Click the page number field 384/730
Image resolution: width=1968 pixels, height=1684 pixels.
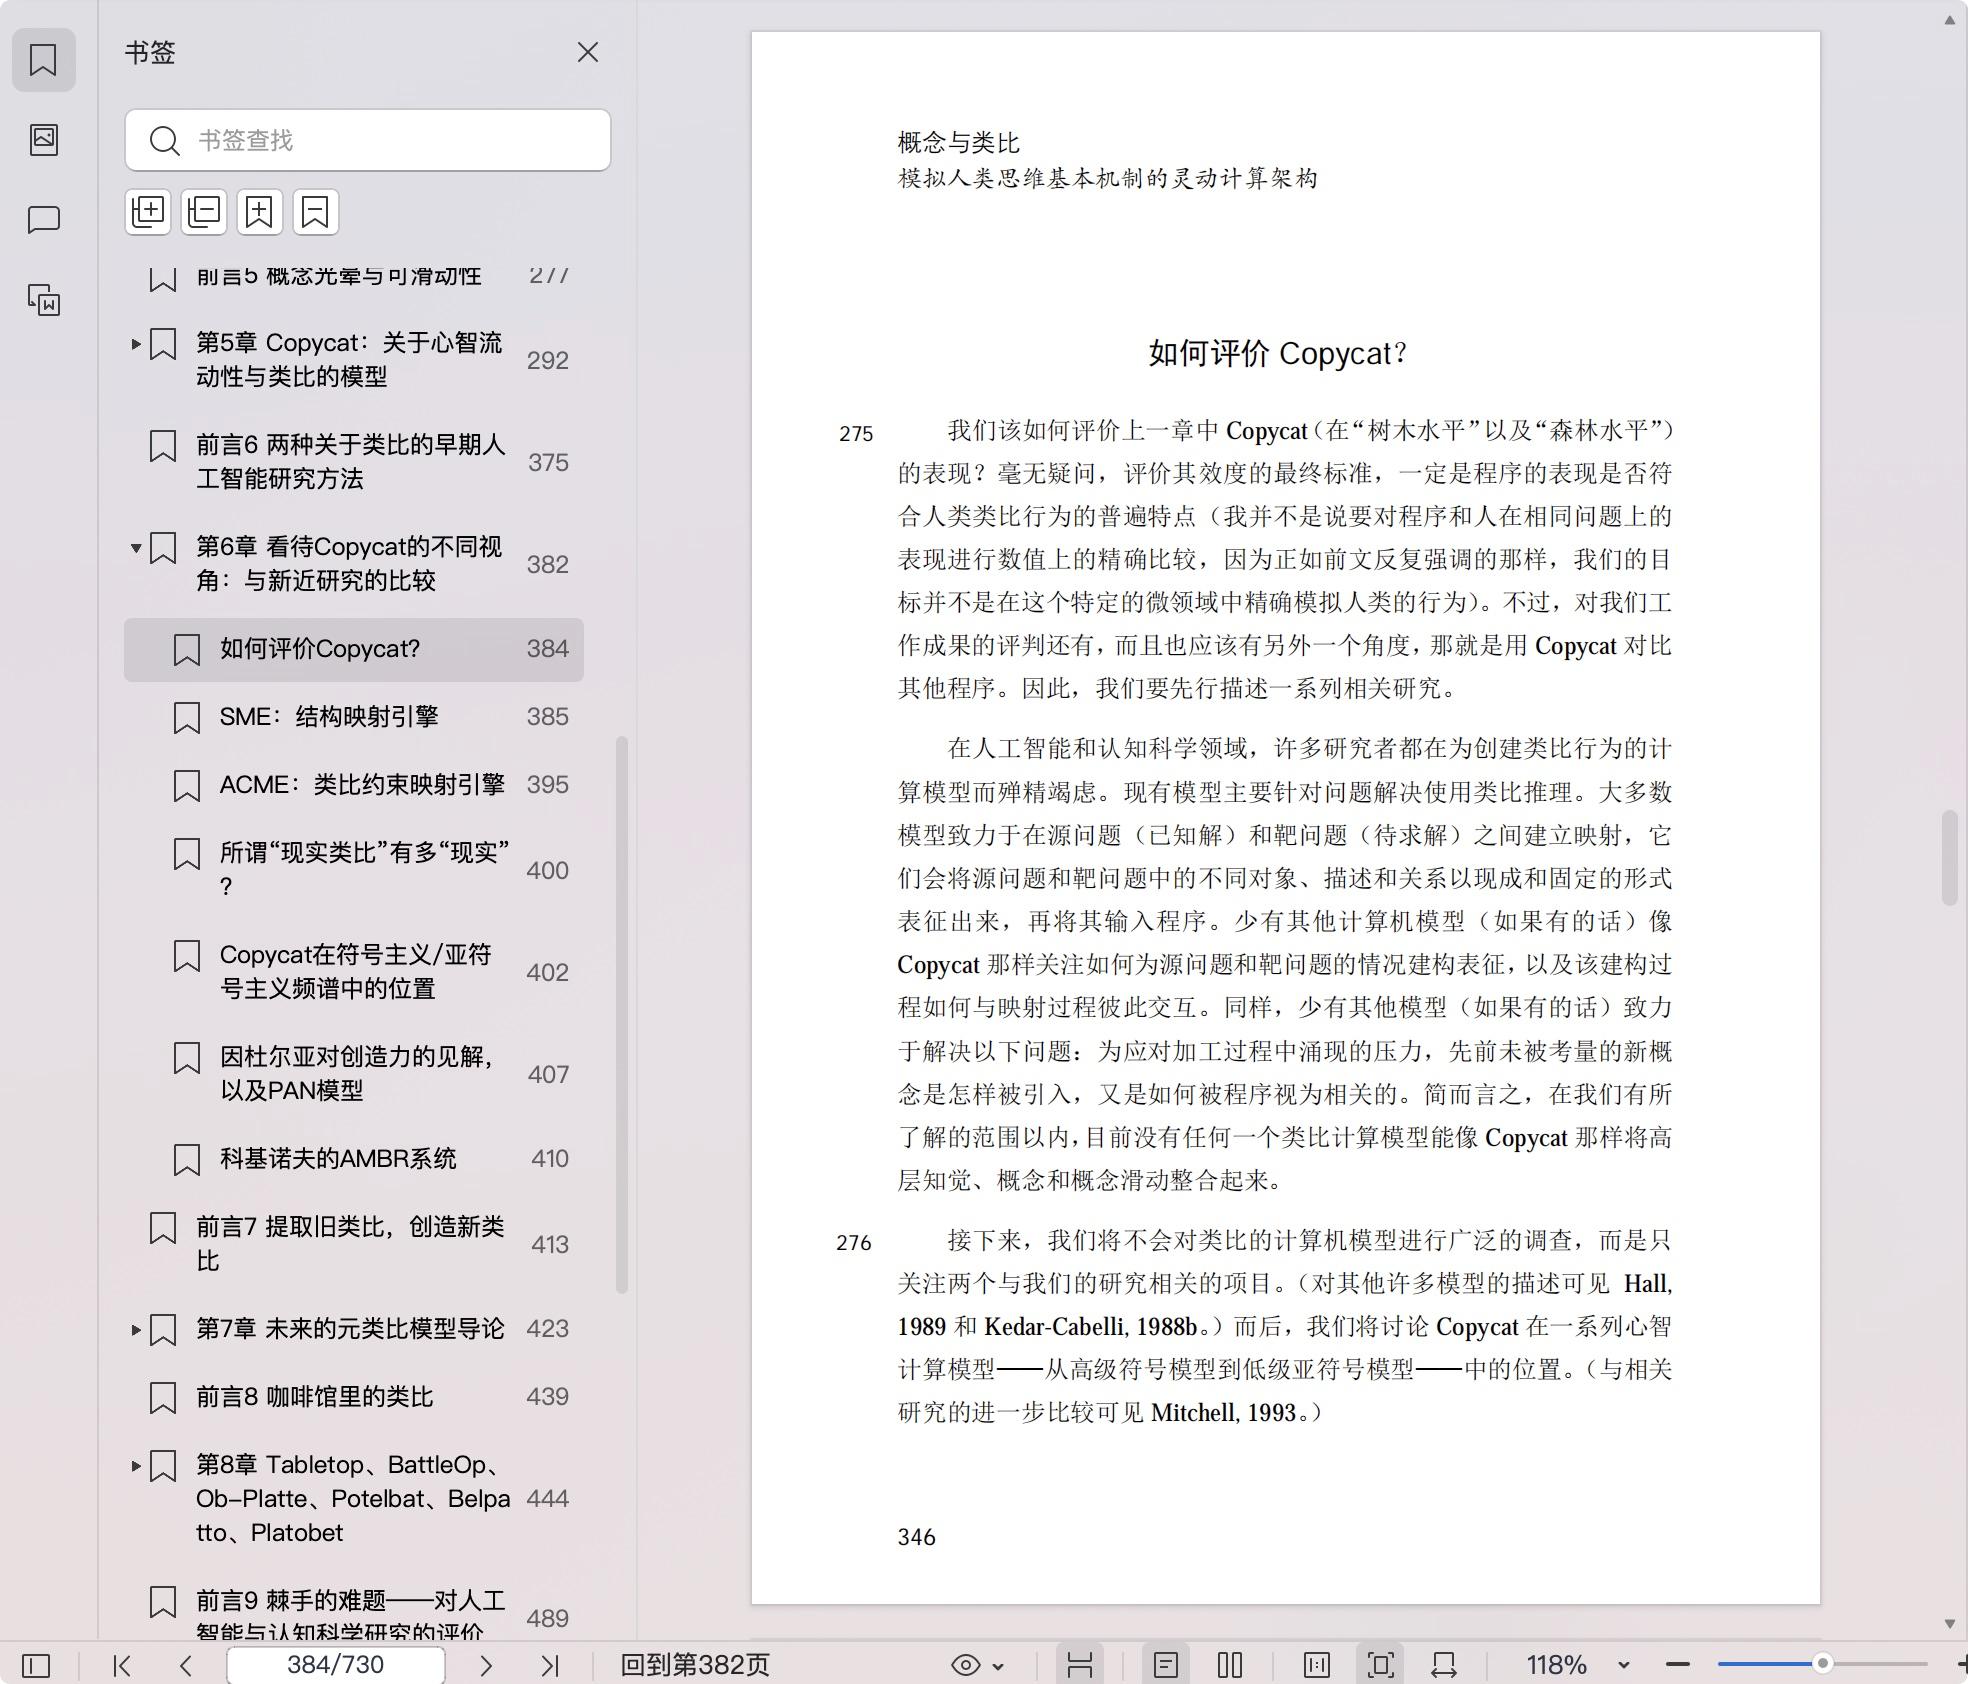[336, 1665]
